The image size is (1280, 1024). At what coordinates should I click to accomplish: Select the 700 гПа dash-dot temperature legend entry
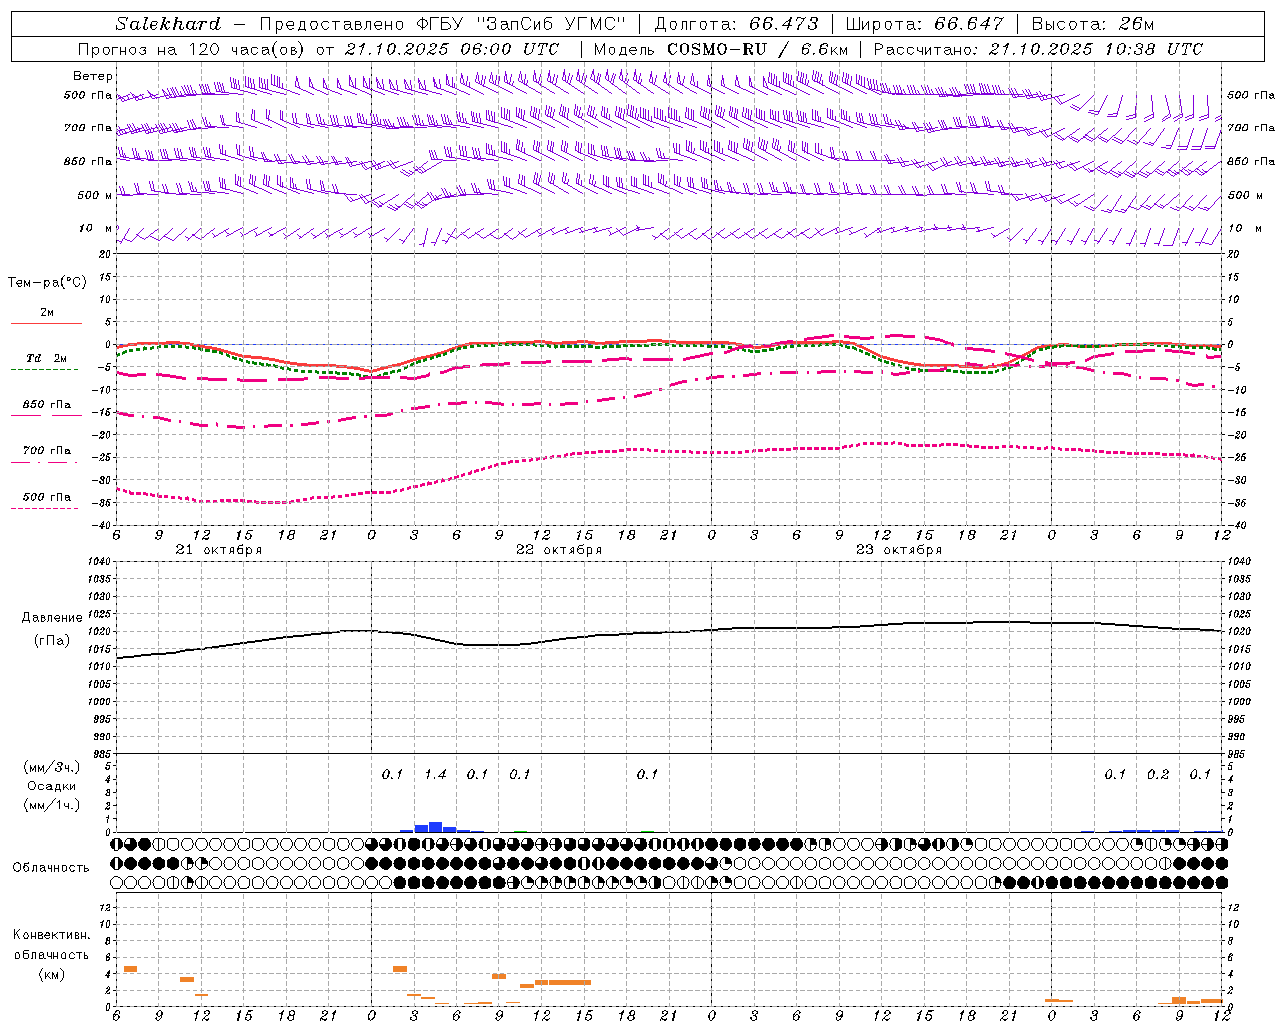46,451
